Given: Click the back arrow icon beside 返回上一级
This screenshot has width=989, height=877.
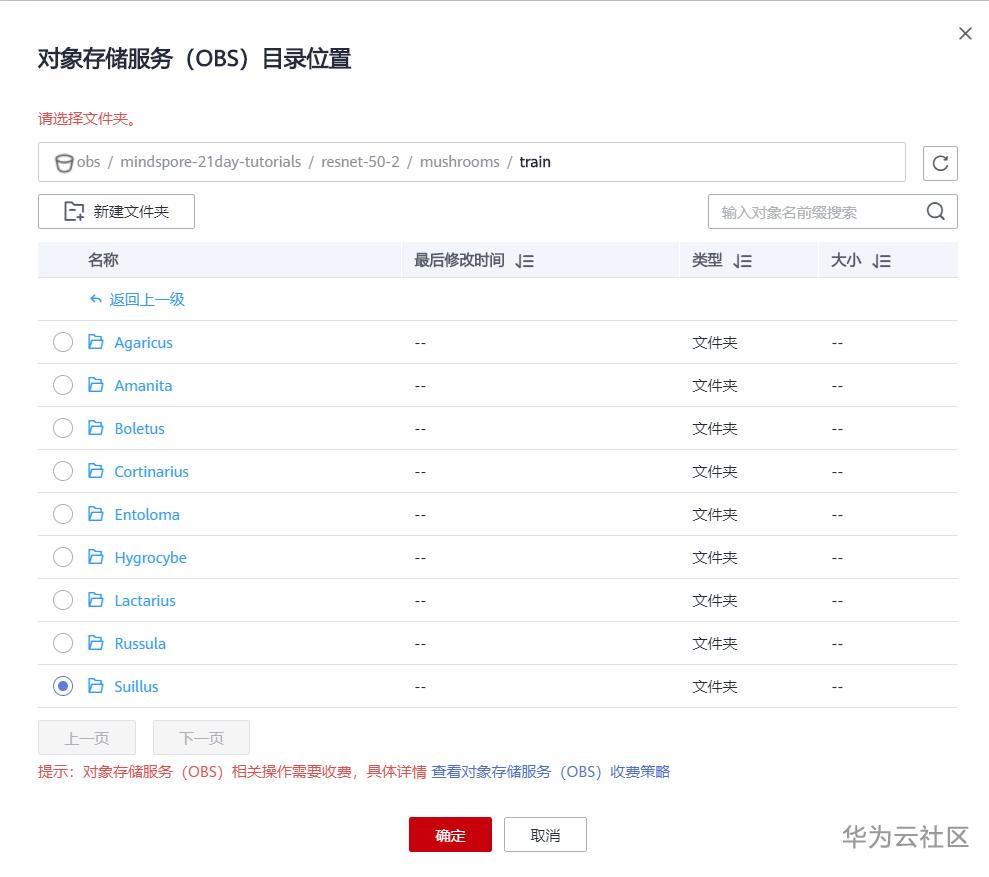Looking at the screenshot, I should click(x=95, y=299).
